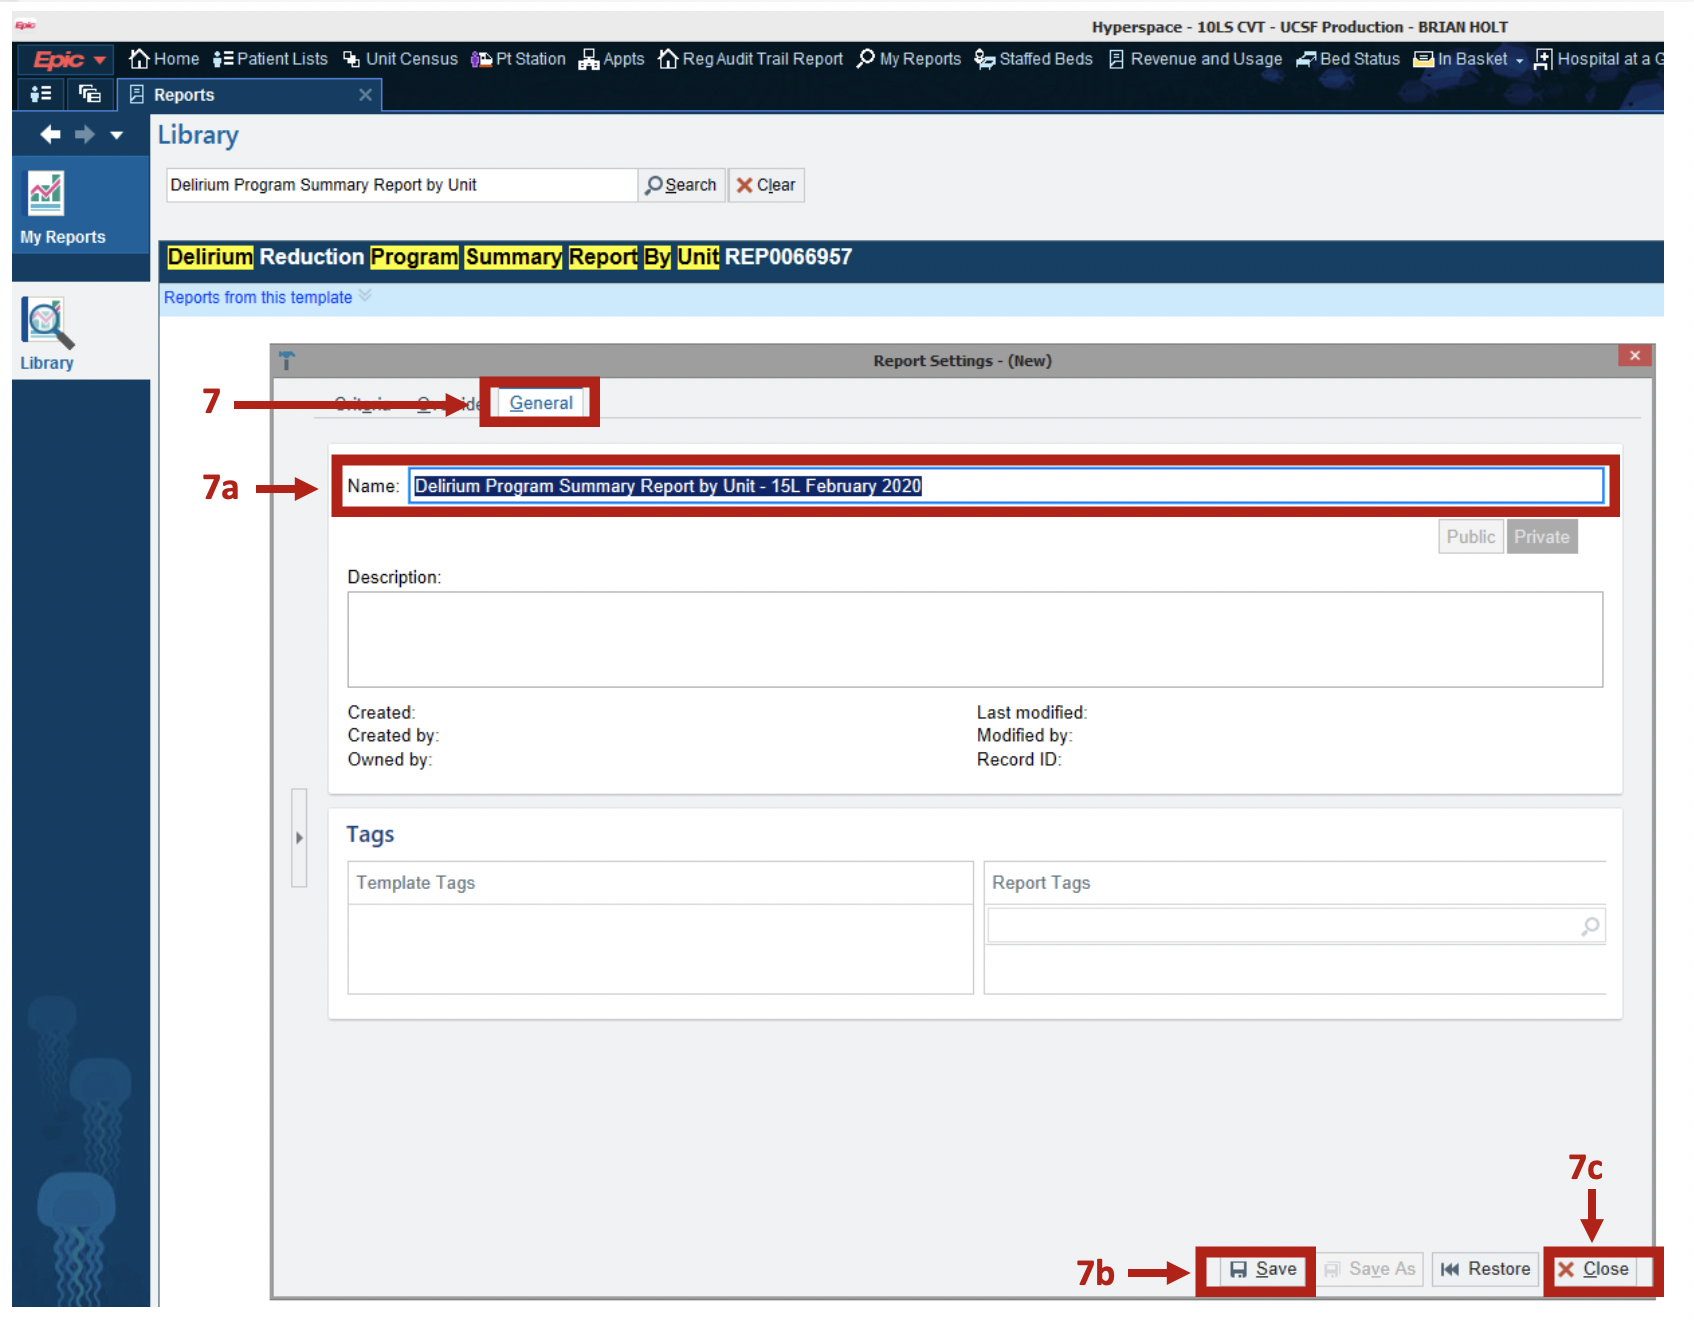Open Bed Status from toolbar
This screenshot has height=1326, width=1694.
pyautogui.click(x=1348, y=59)
